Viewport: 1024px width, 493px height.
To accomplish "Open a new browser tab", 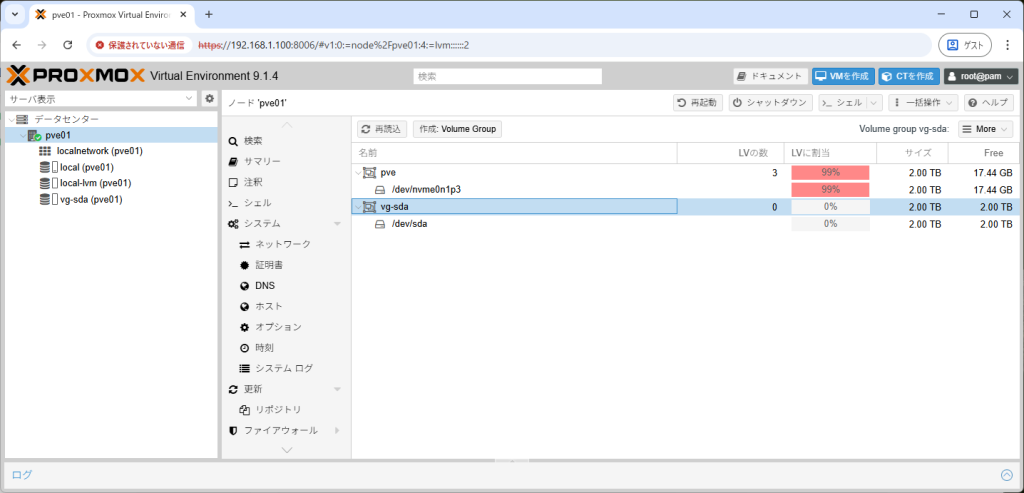I will pos(209,14).
